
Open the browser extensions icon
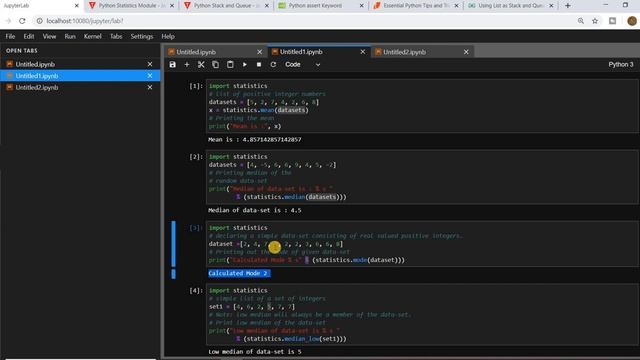[612, 21]
